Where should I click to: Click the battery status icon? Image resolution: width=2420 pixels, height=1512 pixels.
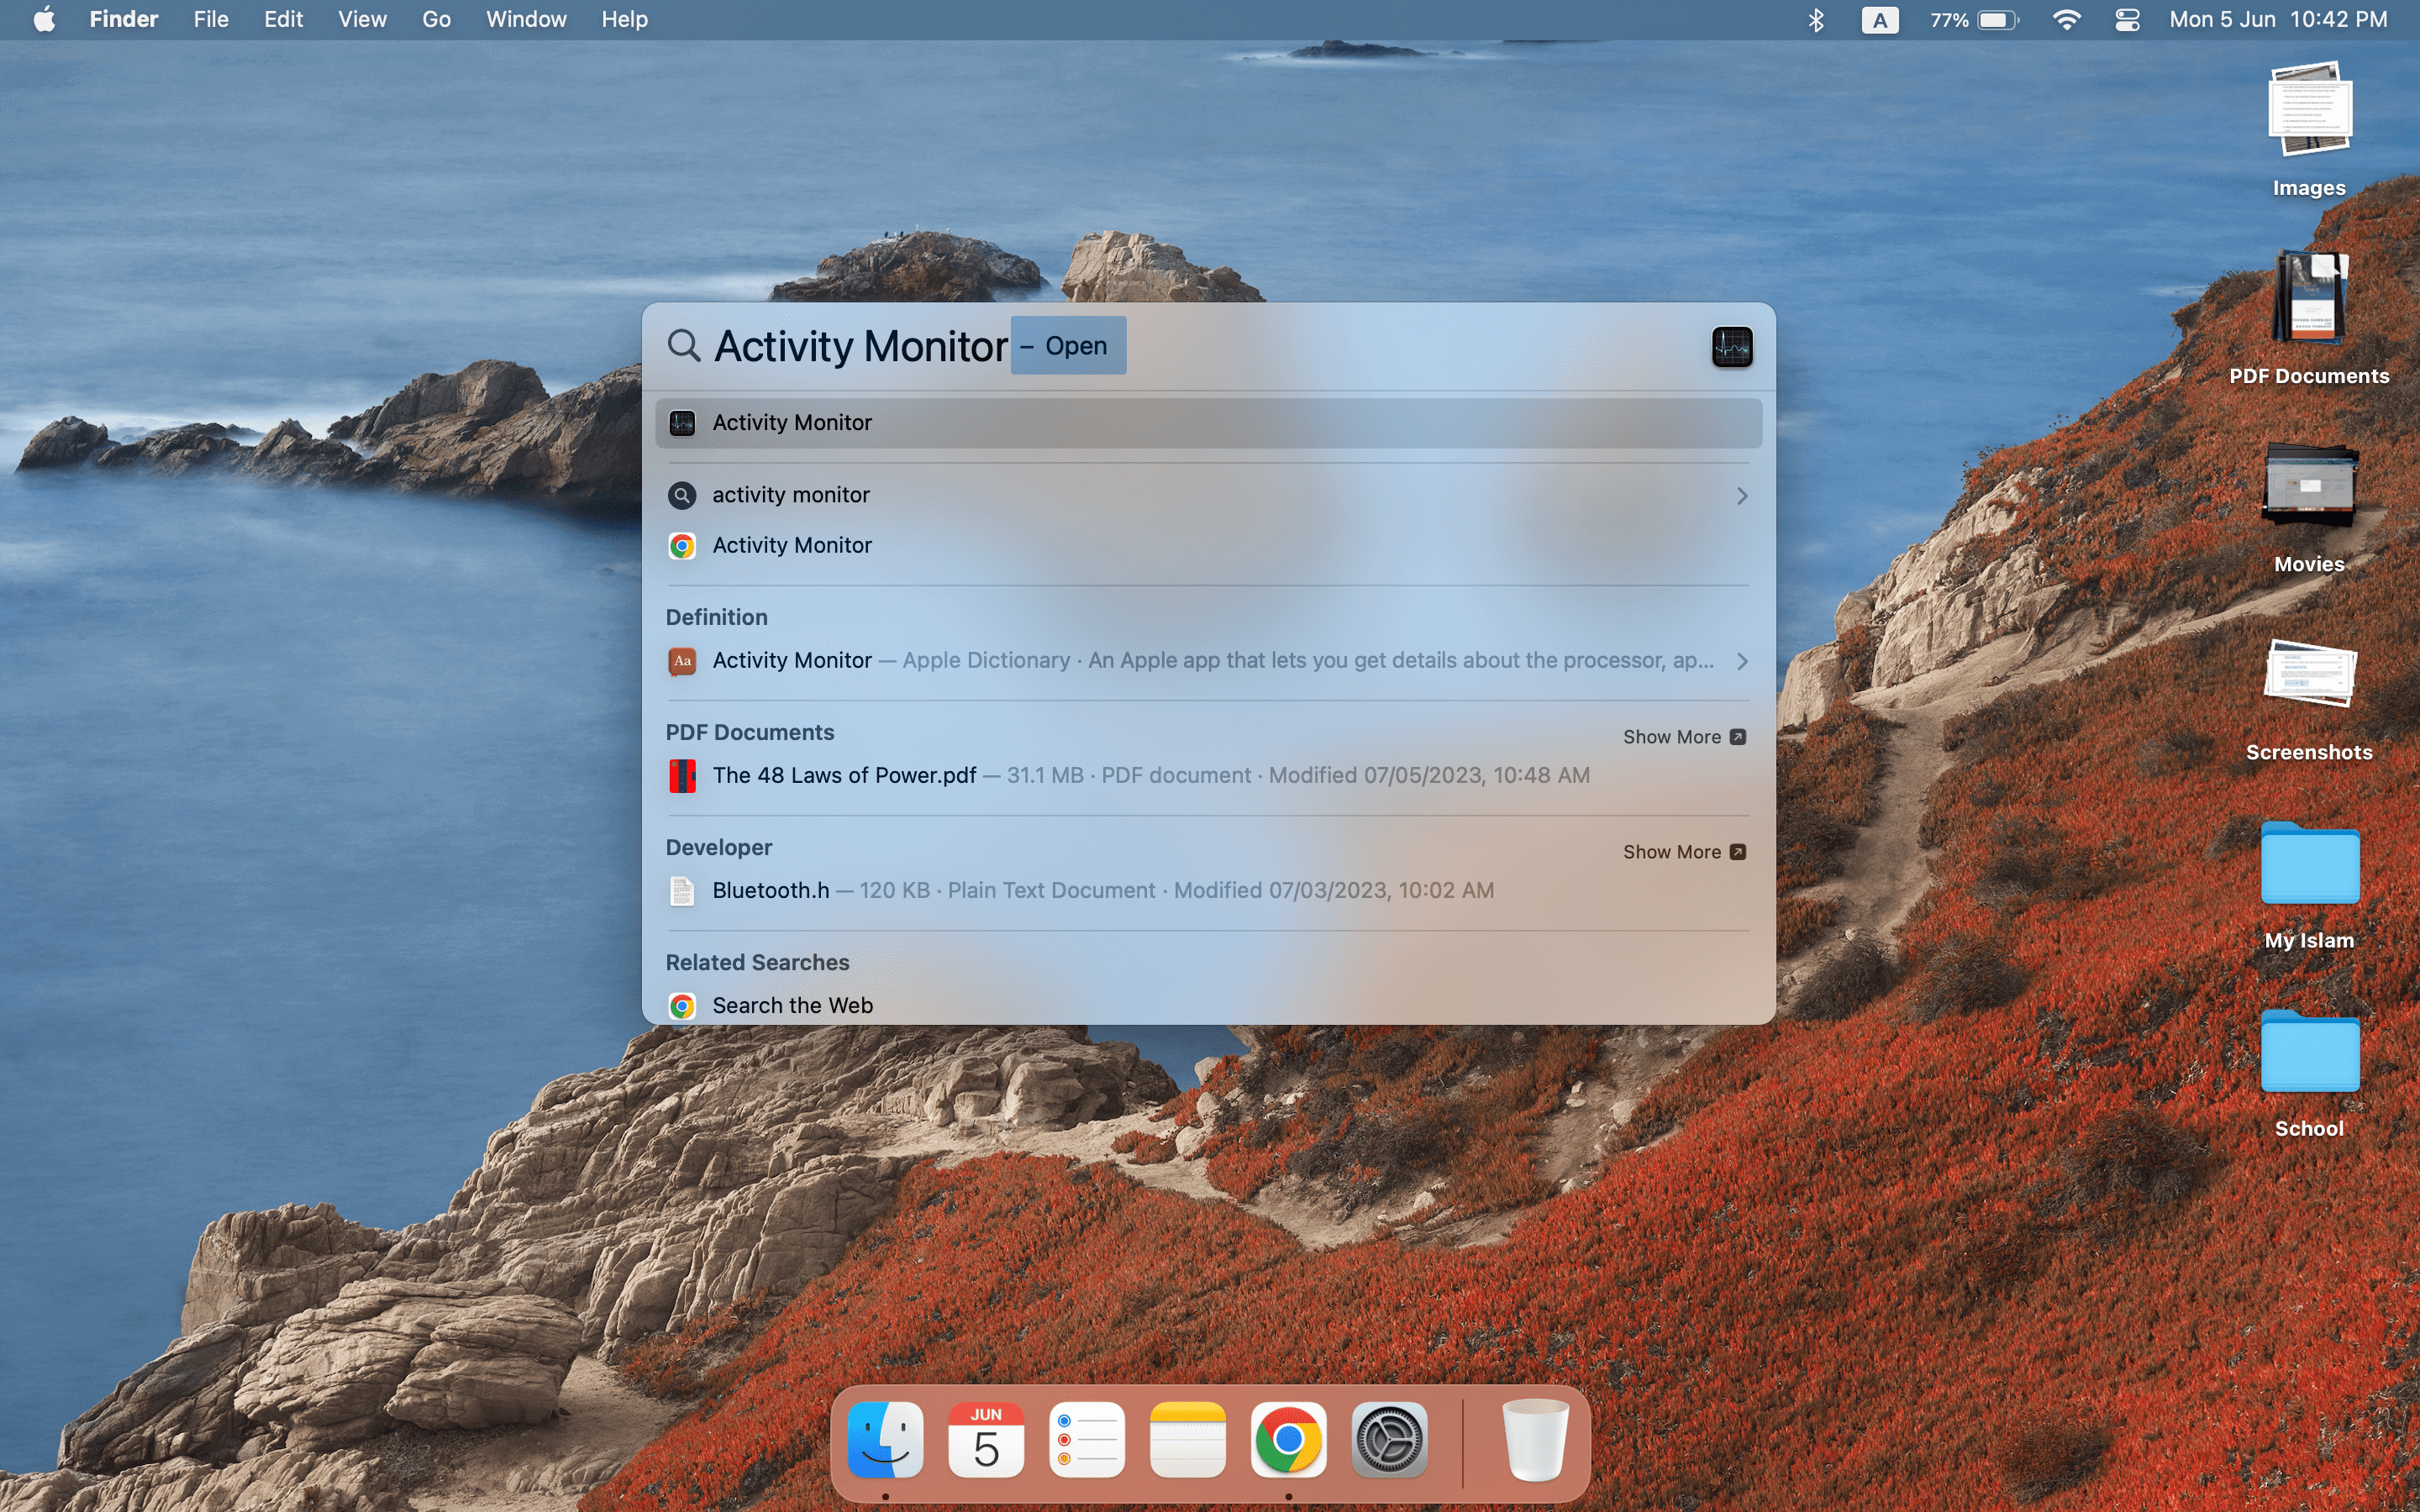pos(1998,20)
